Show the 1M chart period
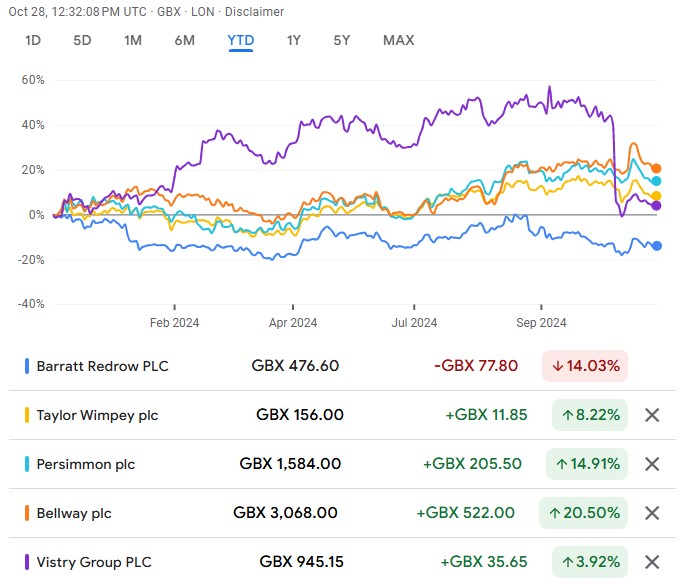Image resolution: width=689 pixels, height=586 pixels. pos(133,41)
